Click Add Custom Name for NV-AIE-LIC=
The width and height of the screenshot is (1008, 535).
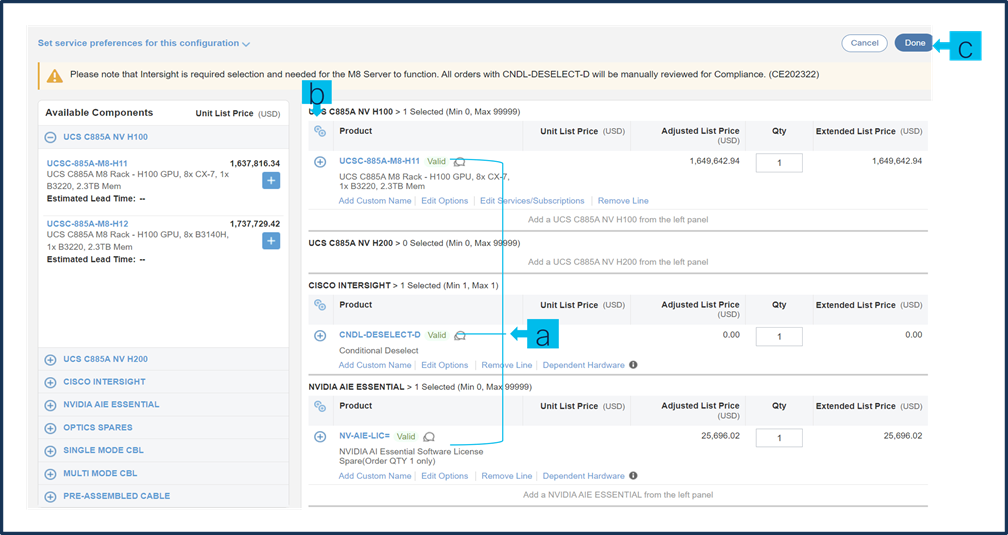pyautogui.click(x=375, y=476)
